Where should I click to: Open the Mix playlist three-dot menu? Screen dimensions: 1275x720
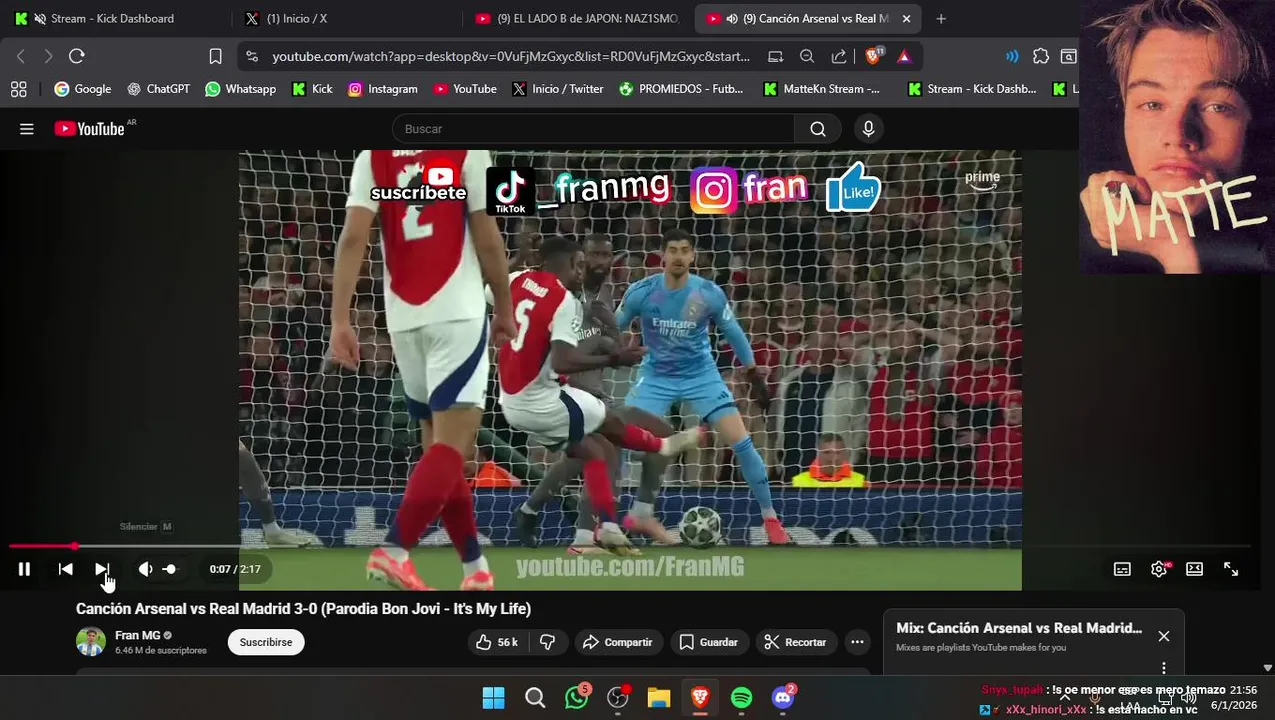pos(1164,667)
